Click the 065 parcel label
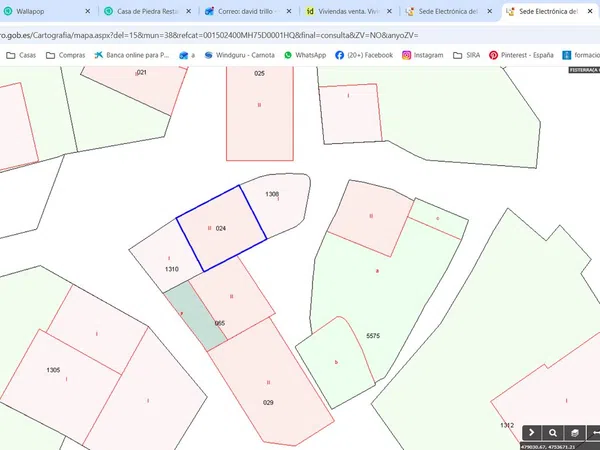The width and height of the screenshot is (600, 450). point(220,323)
